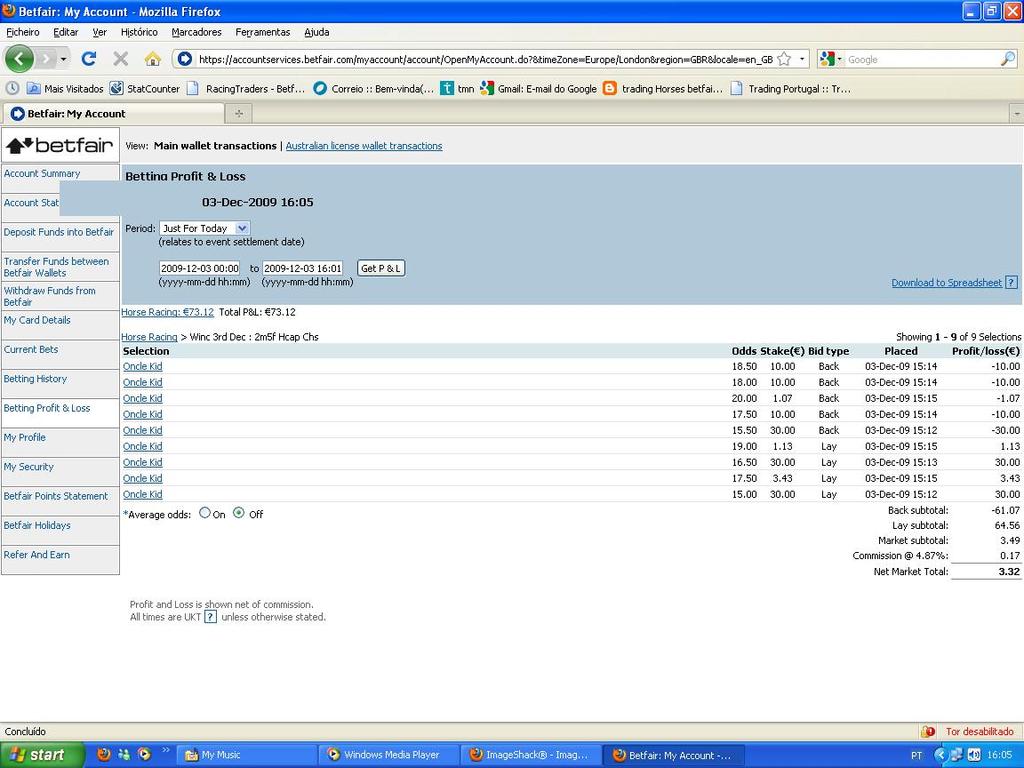
Task: Click the history clock icon in bookmarks bar
Action: [x=12, y=89]
